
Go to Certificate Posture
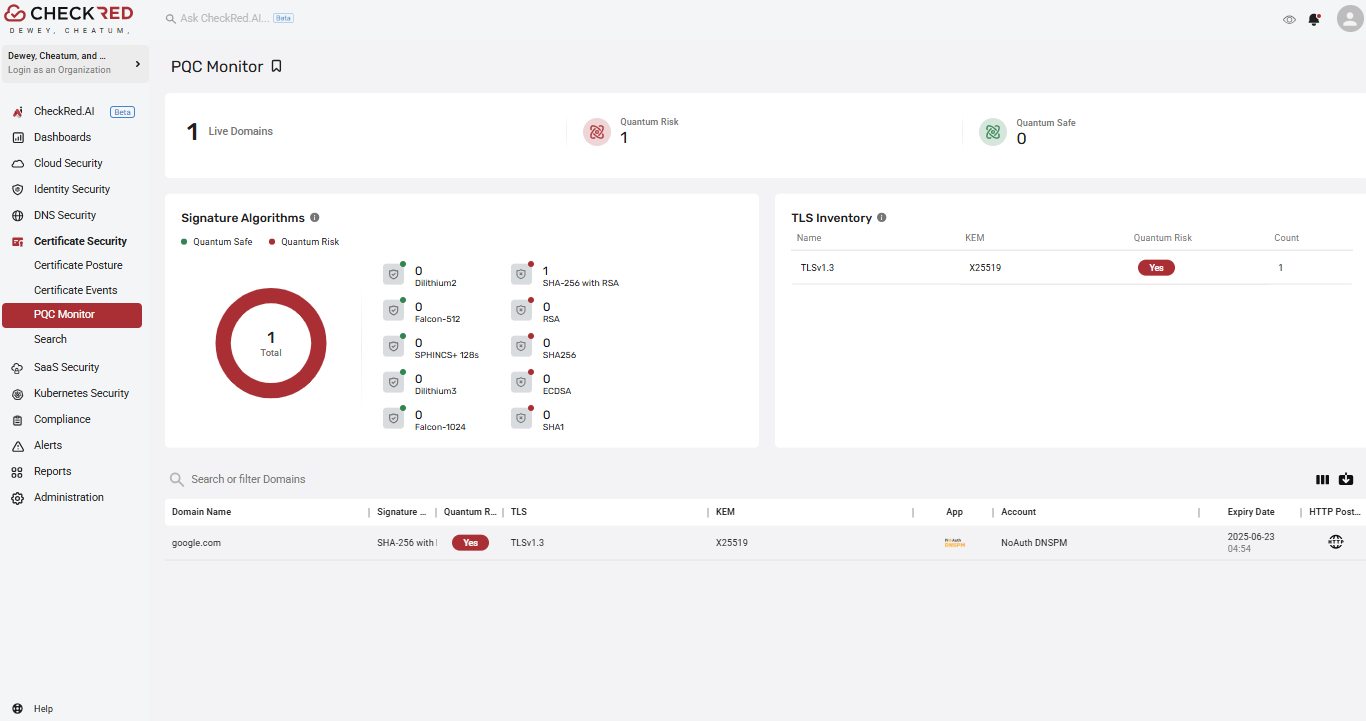[x=78, y=265]
